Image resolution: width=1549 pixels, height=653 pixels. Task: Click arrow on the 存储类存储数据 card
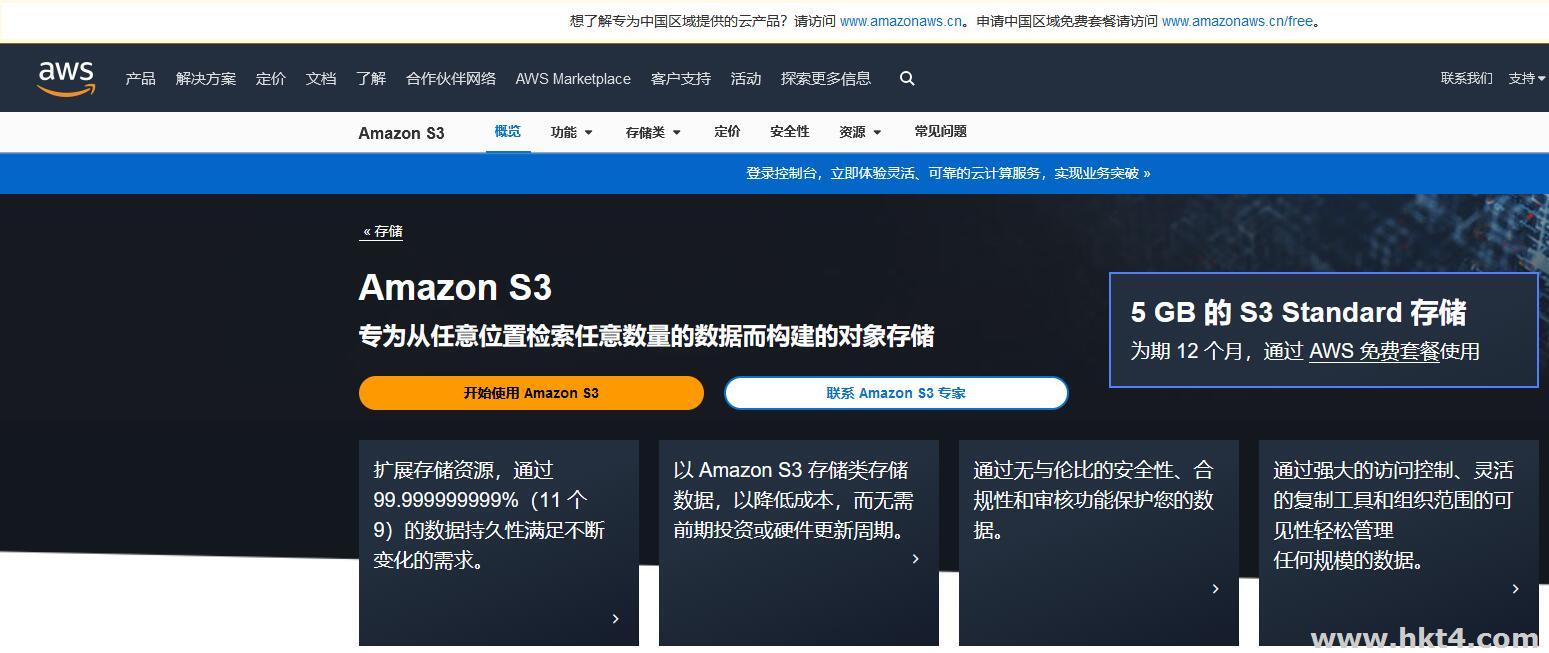coord(915,559)
